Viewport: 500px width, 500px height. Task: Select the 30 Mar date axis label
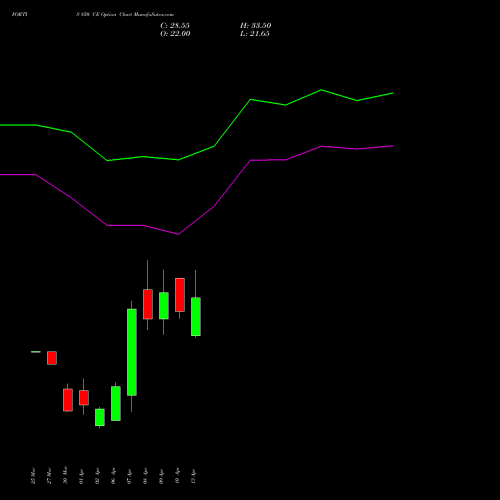65,476
